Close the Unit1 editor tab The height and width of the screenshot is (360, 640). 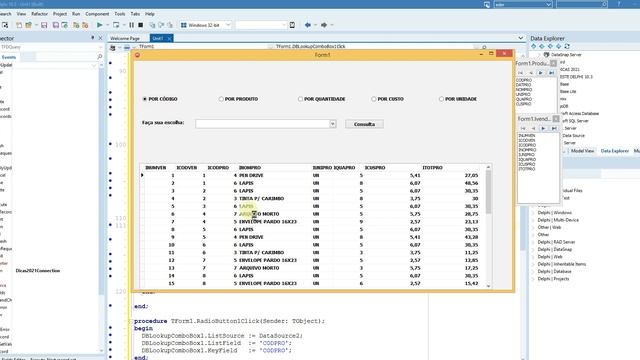169,38
